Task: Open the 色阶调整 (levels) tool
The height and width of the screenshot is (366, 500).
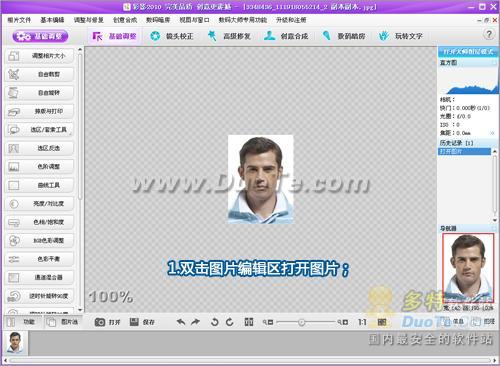Action: tap(39, 167)
